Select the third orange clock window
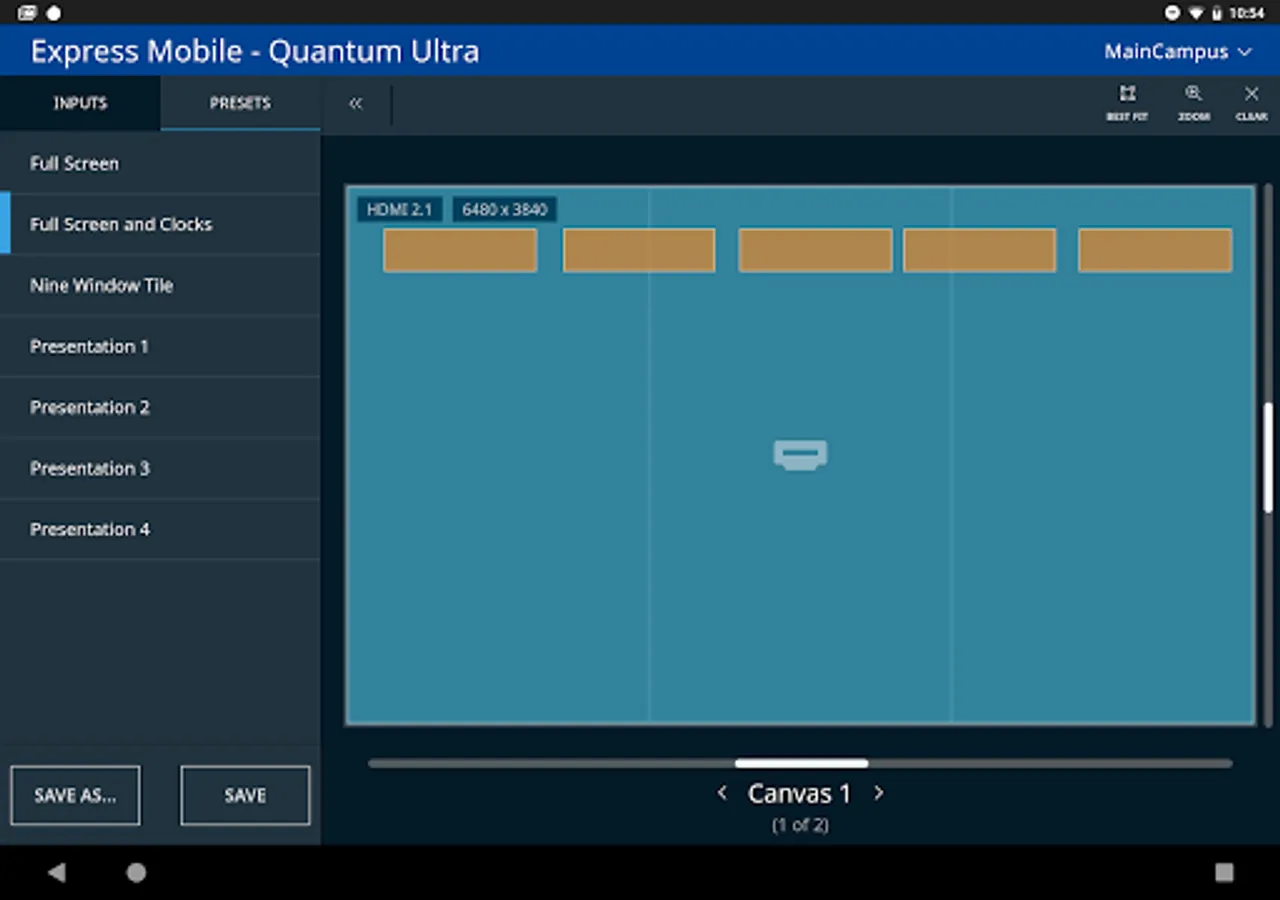This screenshot has height=900, width=1280. click(815, 250)
